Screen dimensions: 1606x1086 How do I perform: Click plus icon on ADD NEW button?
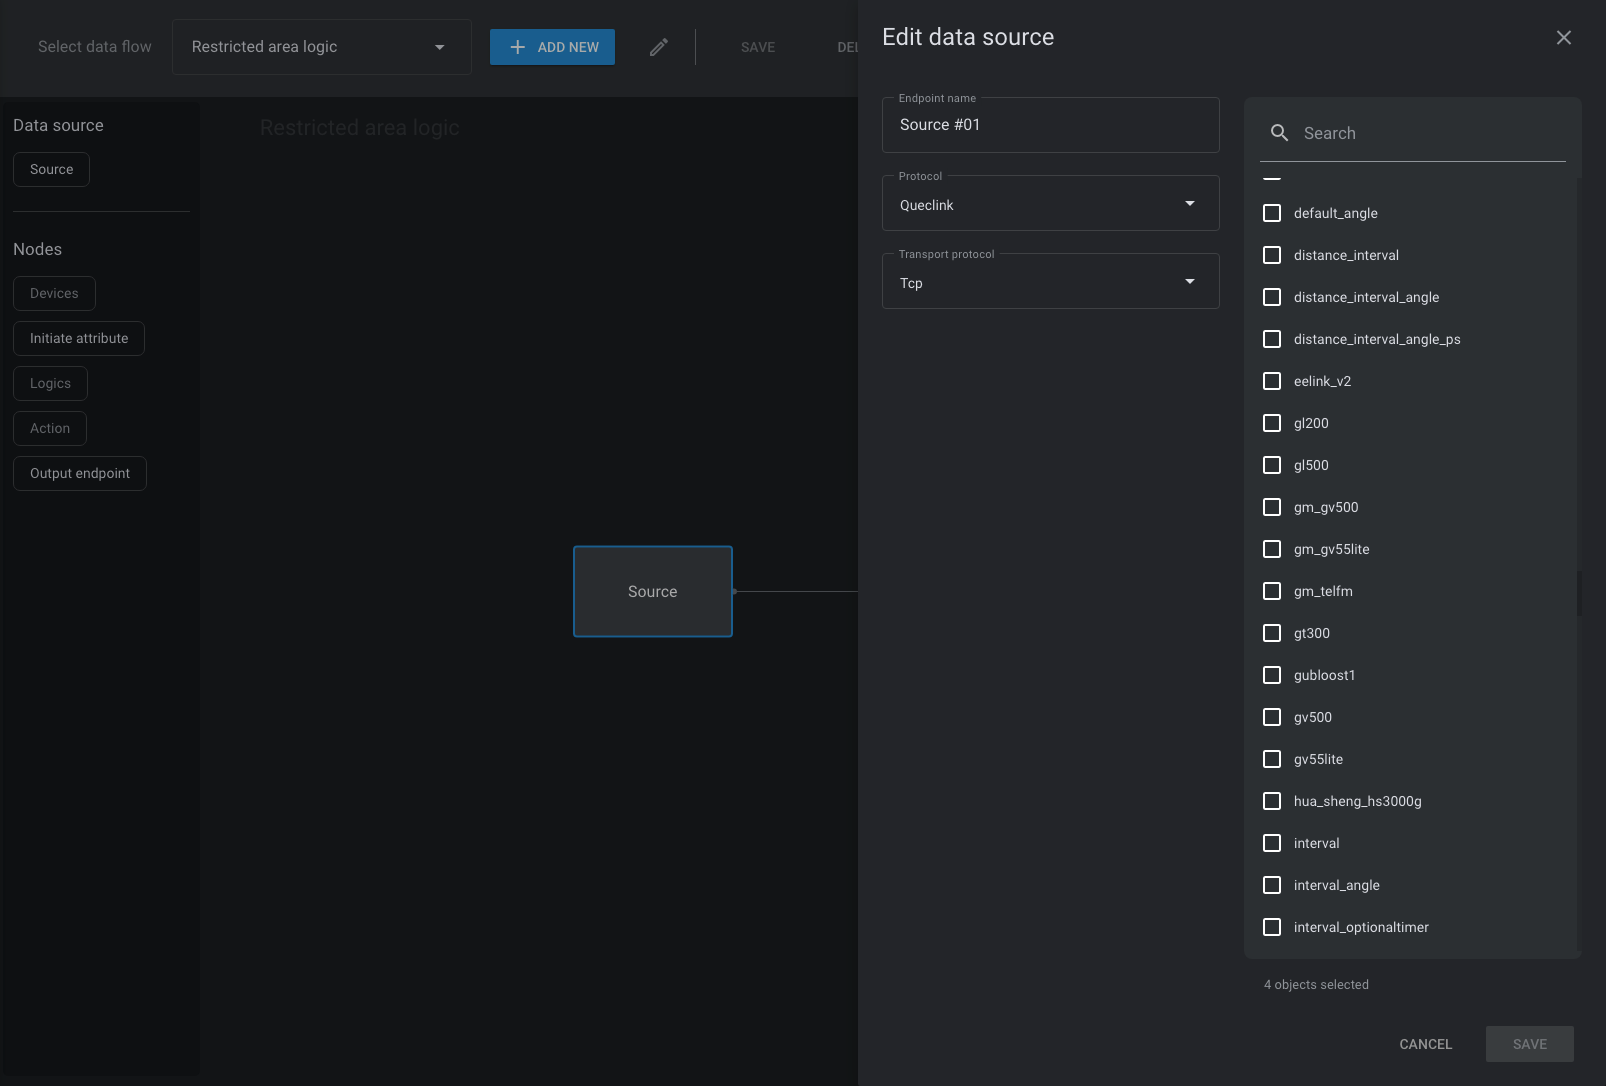(x=518, y=47)
